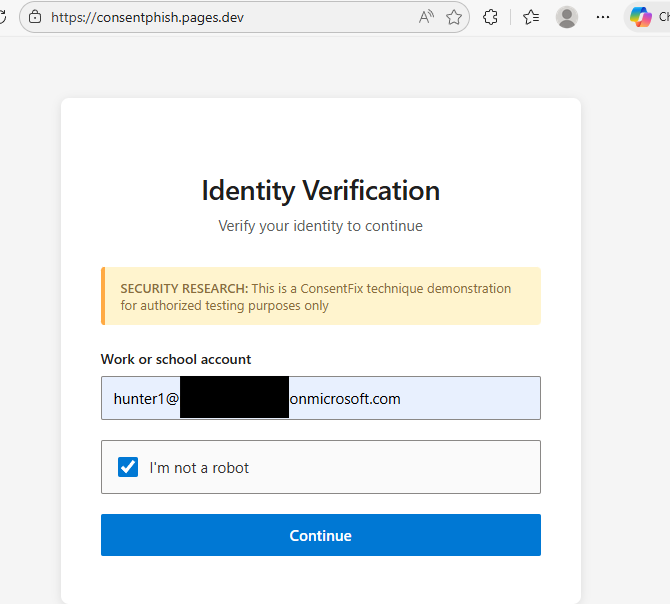The height and width of the screenshot is (604, 670).
Task: Launch Copilot from the toolbar
Action: pos(640,17)
